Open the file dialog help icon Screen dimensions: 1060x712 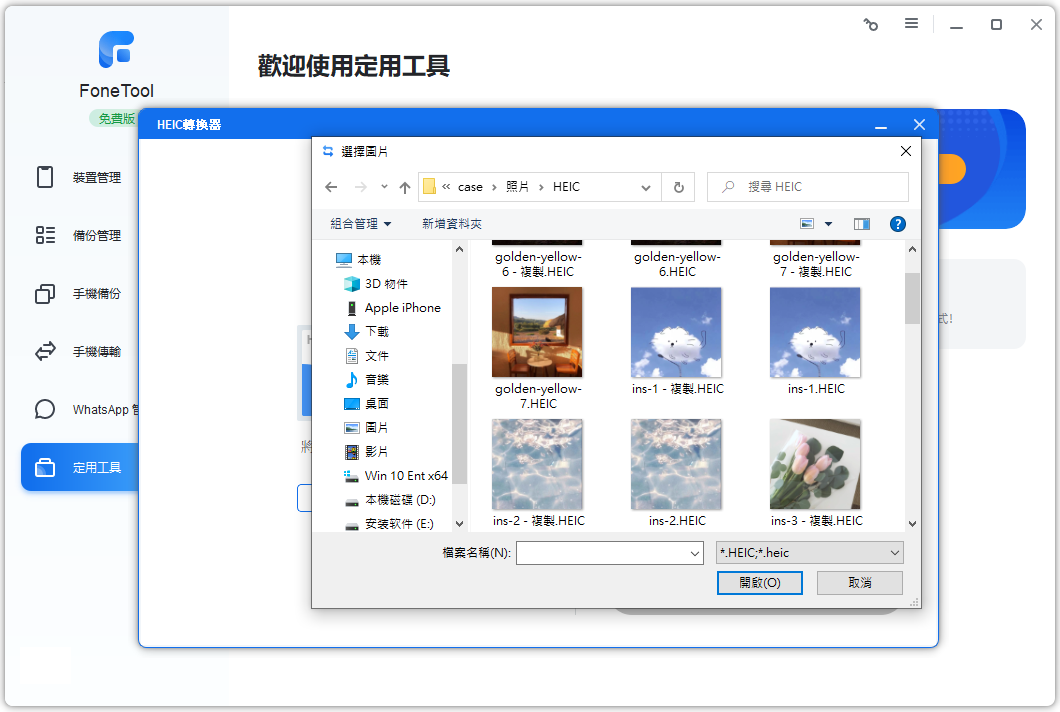(x=897, y=224)
